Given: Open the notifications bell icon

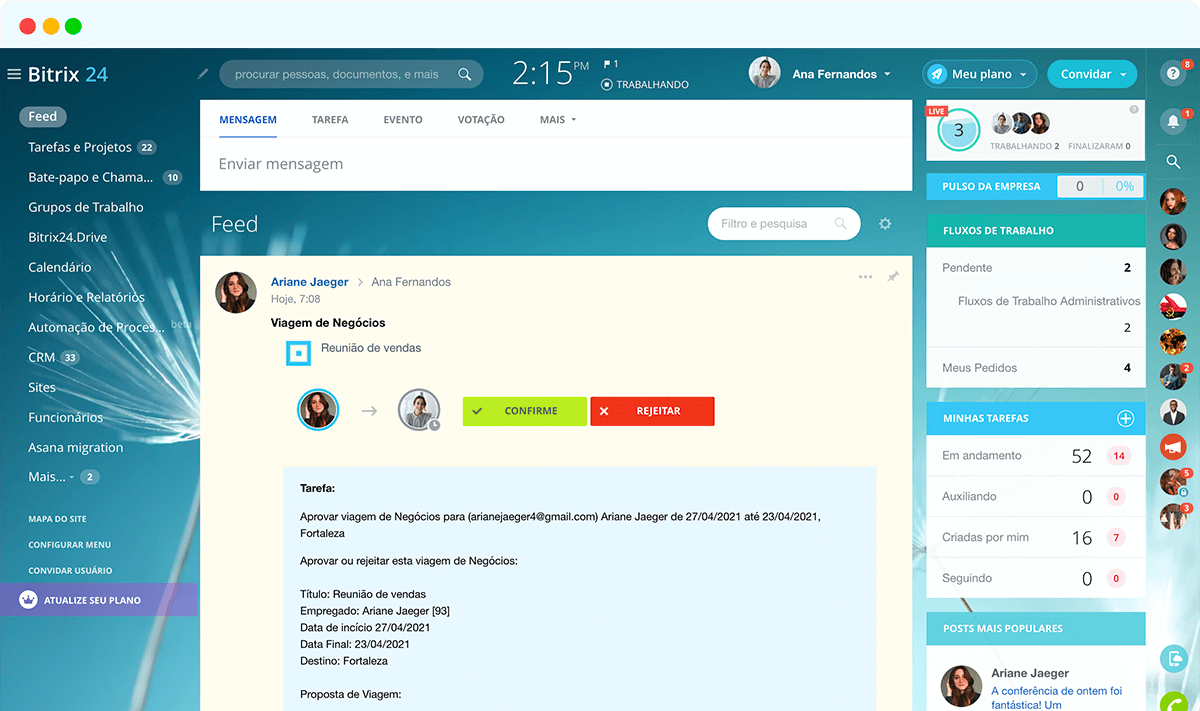Looking at the screenshot, I should point(1172,122).
